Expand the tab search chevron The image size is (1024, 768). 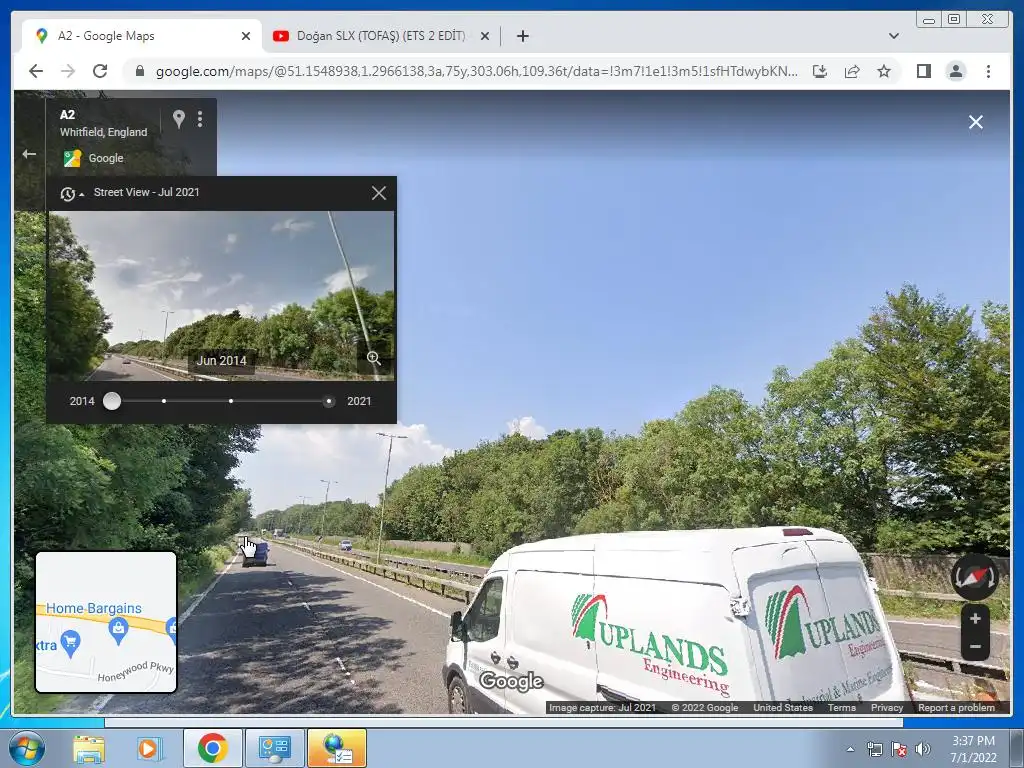(x=894, y=36)
